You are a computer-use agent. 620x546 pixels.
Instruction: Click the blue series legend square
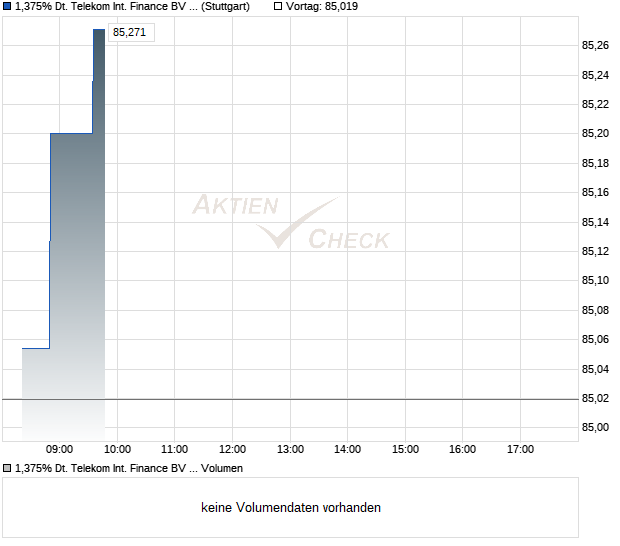pyautogui.click(x=7, y=6)
